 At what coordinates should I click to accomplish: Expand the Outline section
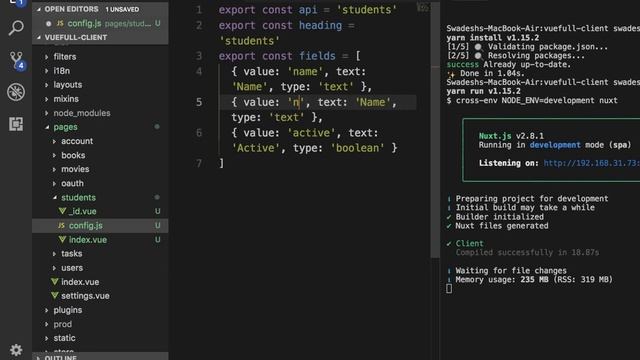[100, 356]
